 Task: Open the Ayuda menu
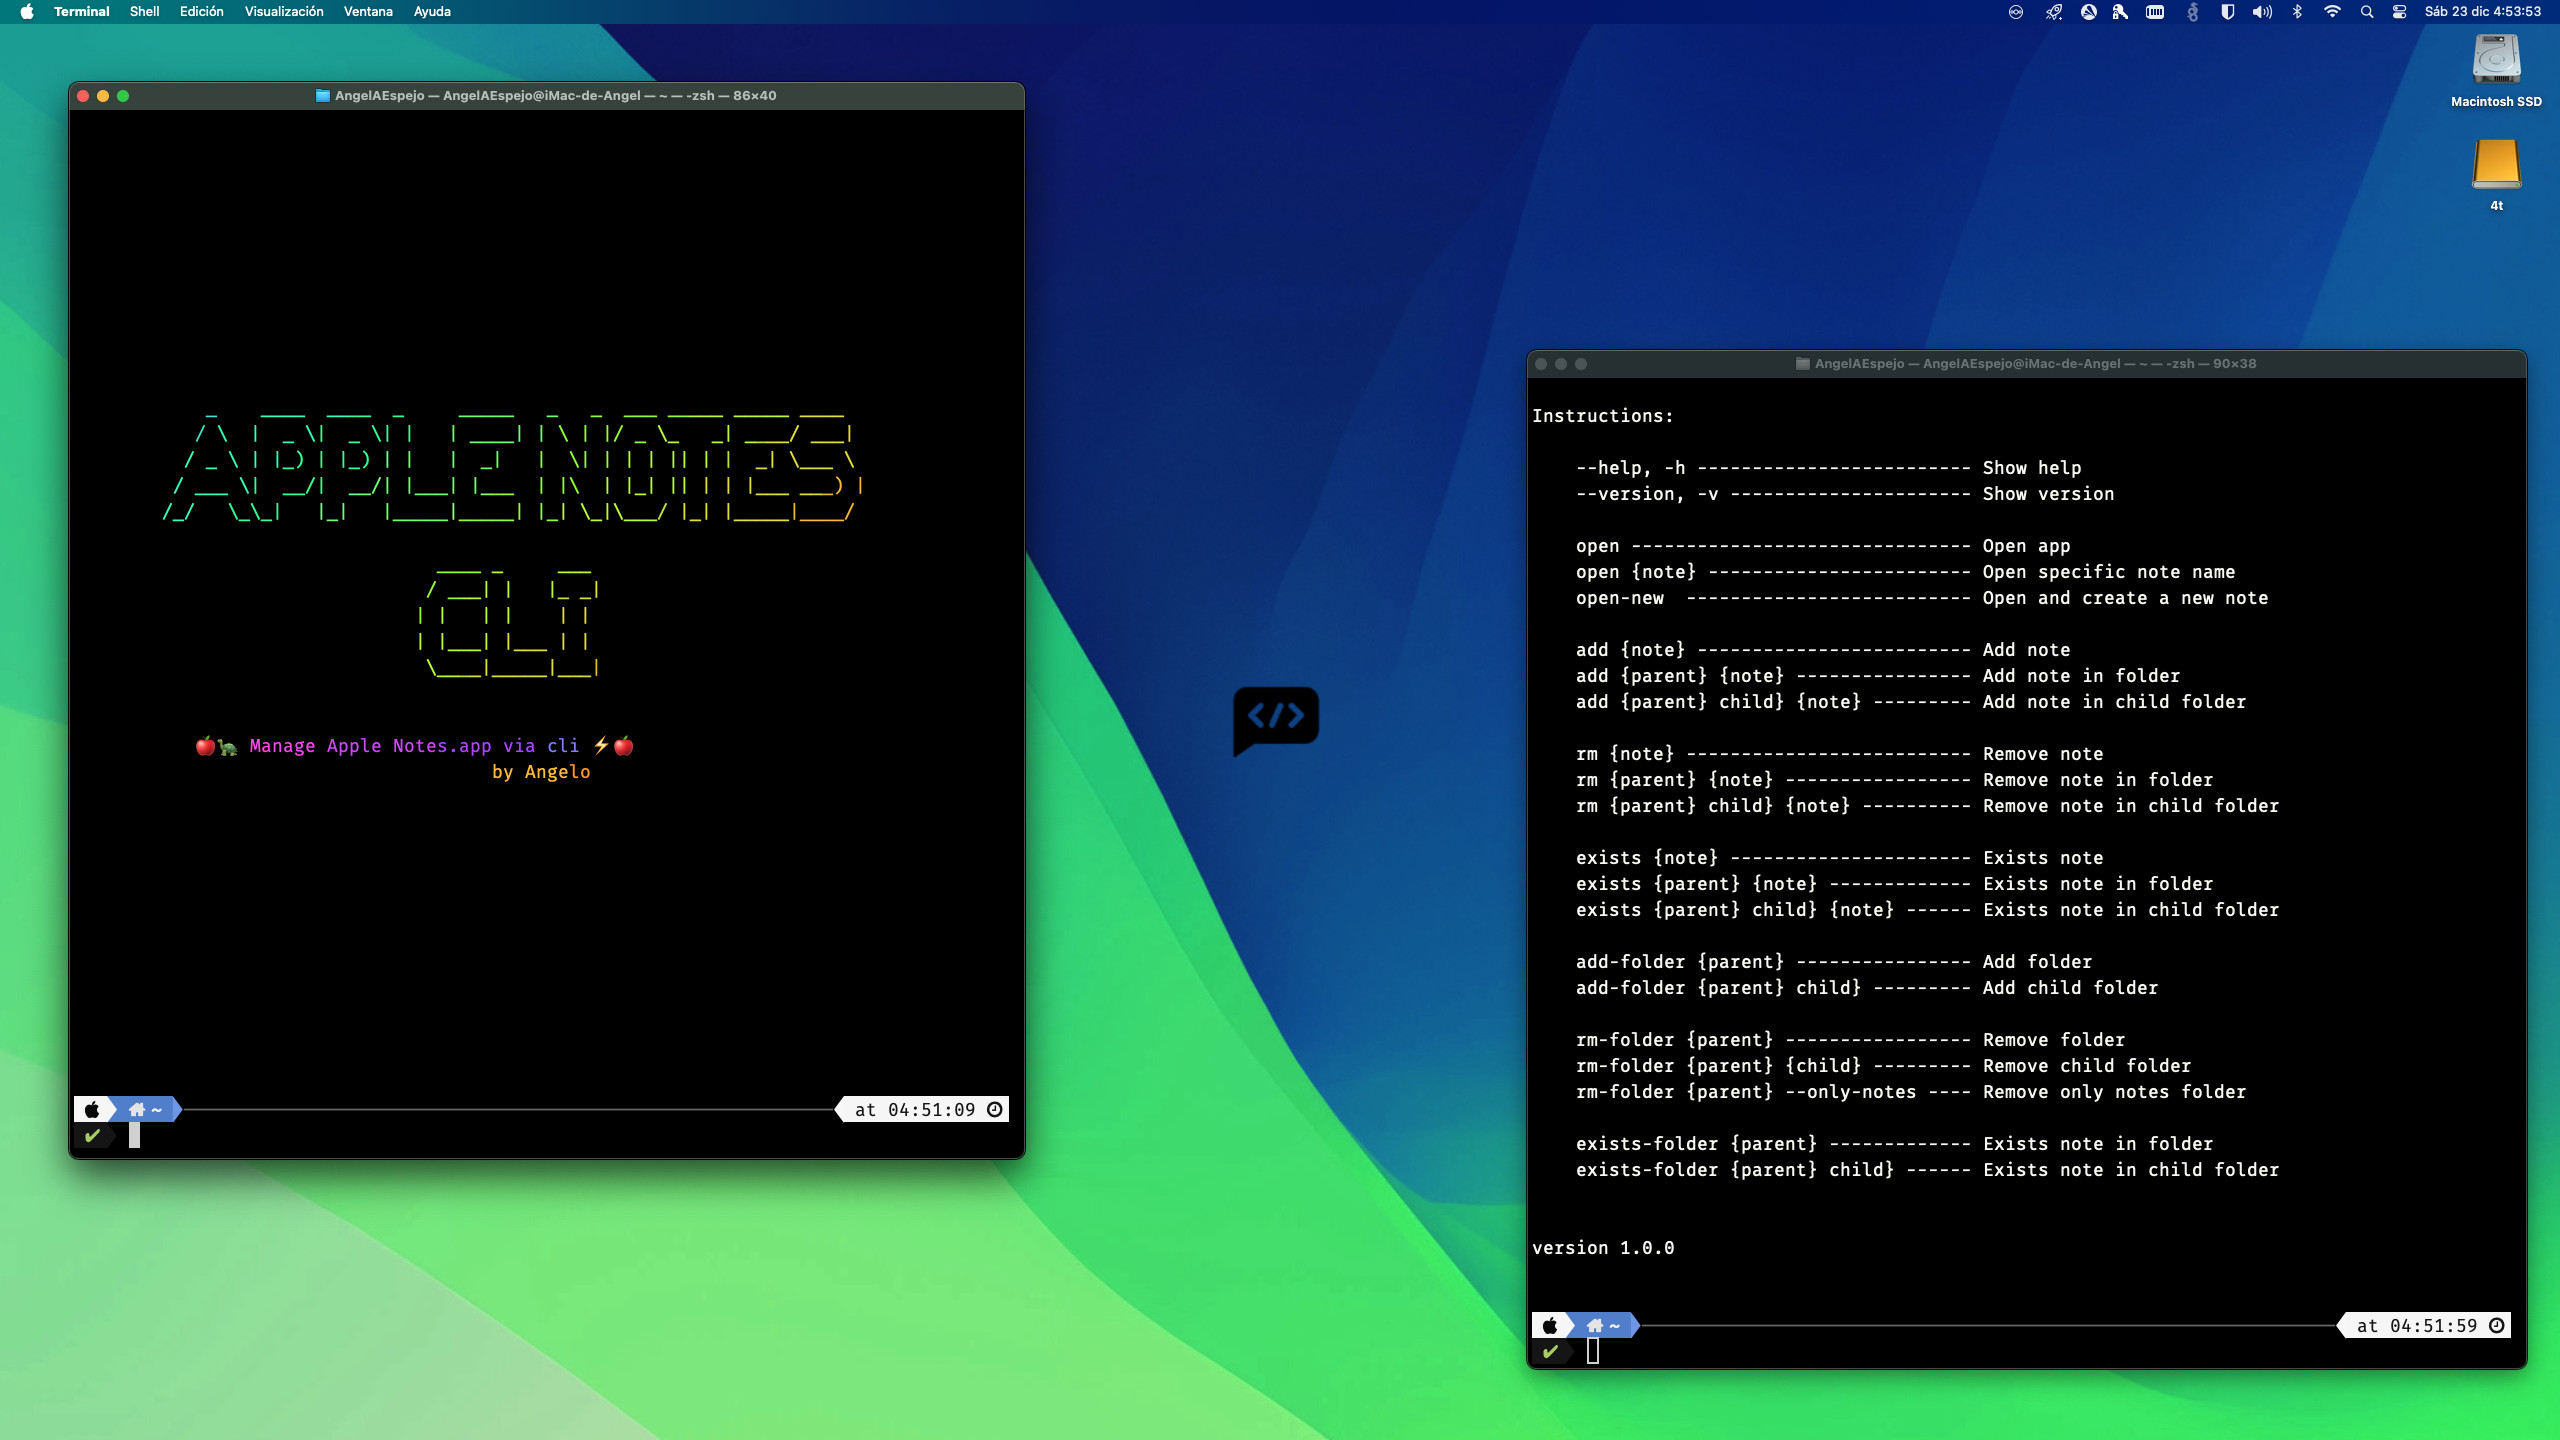[432, 12]
